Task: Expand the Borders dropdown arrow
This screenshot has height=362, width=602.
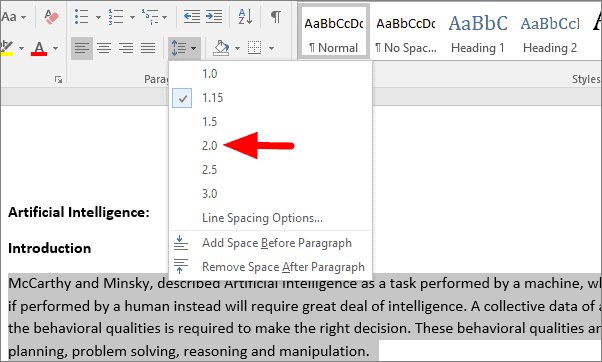Action: coord(271,48)
